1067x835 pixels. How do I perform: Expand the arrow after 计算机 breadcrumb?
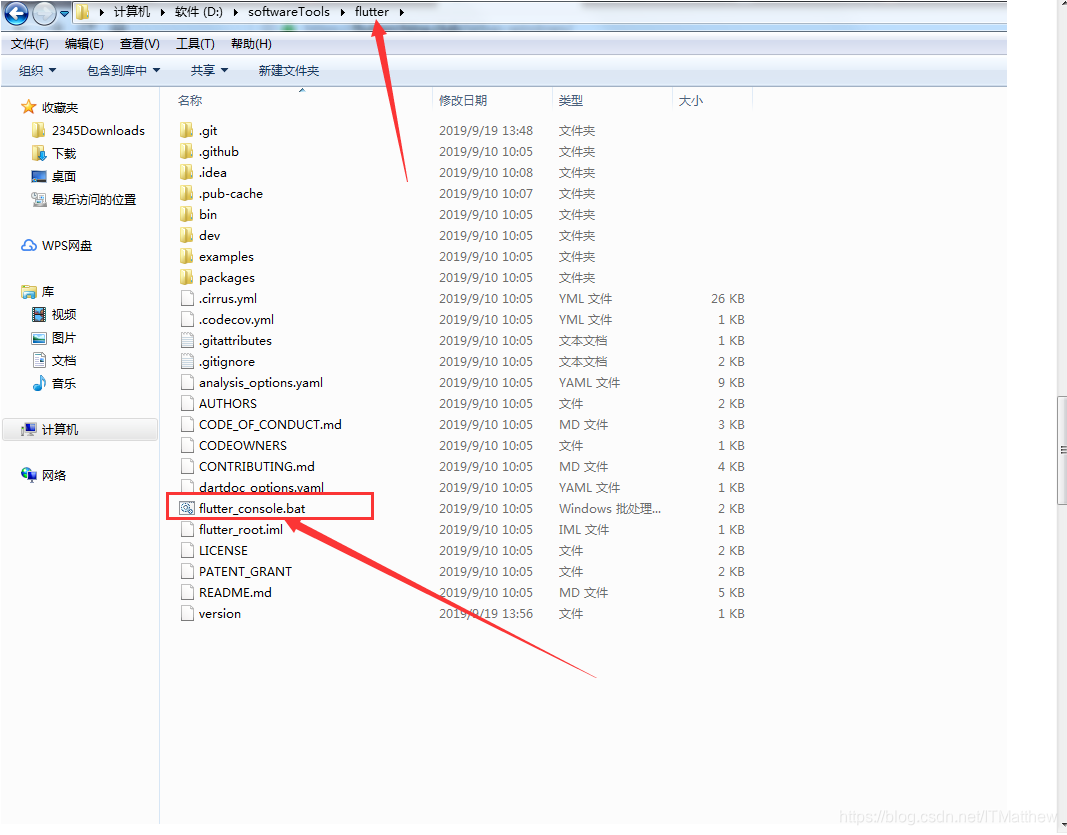pos(163,12)
